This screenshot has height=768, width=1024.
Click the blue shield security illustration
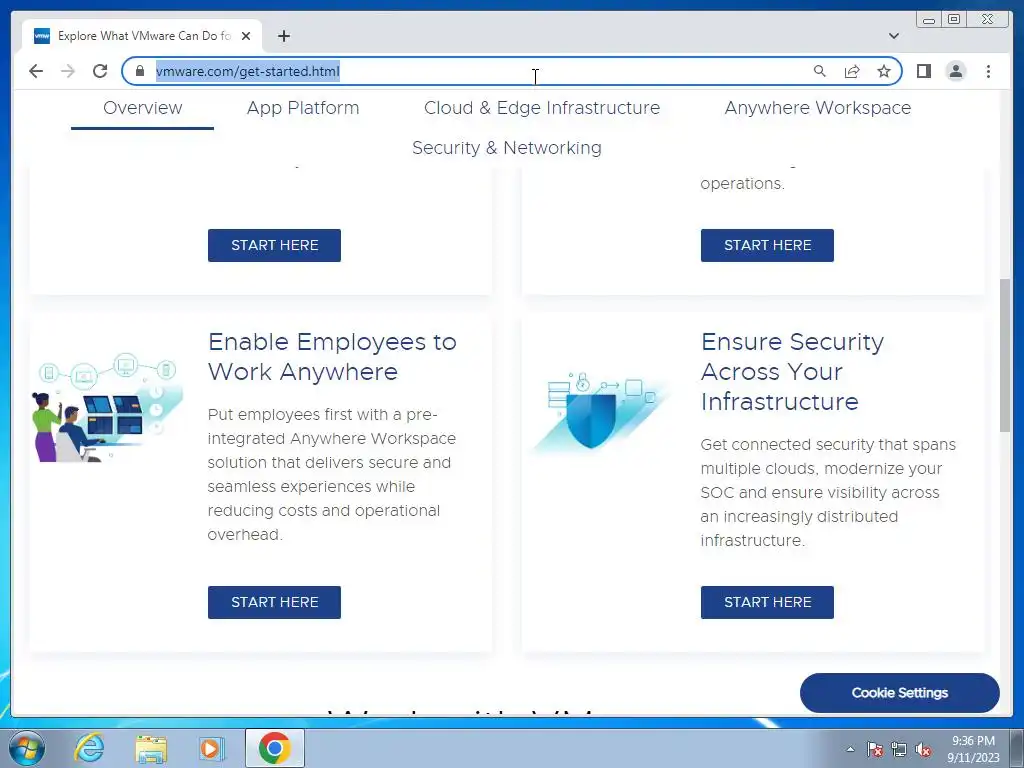601,413
